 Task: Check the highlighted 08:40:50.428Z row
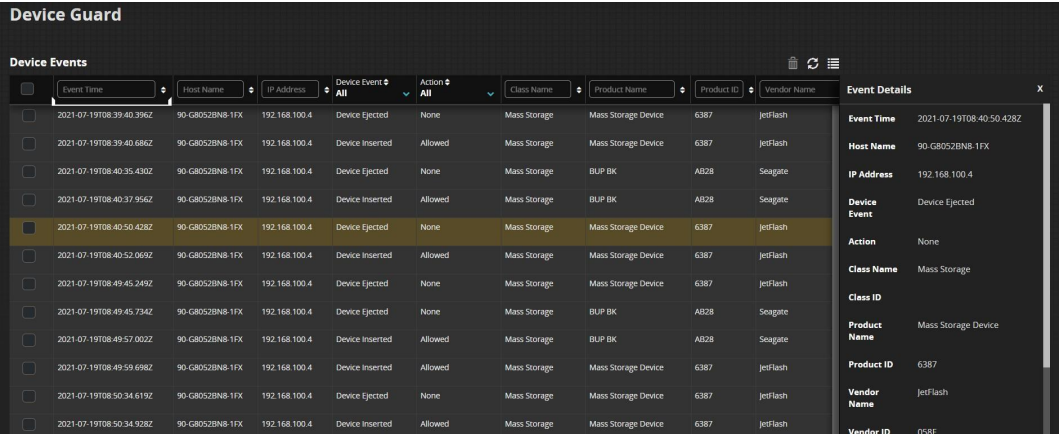click(28, 228)
